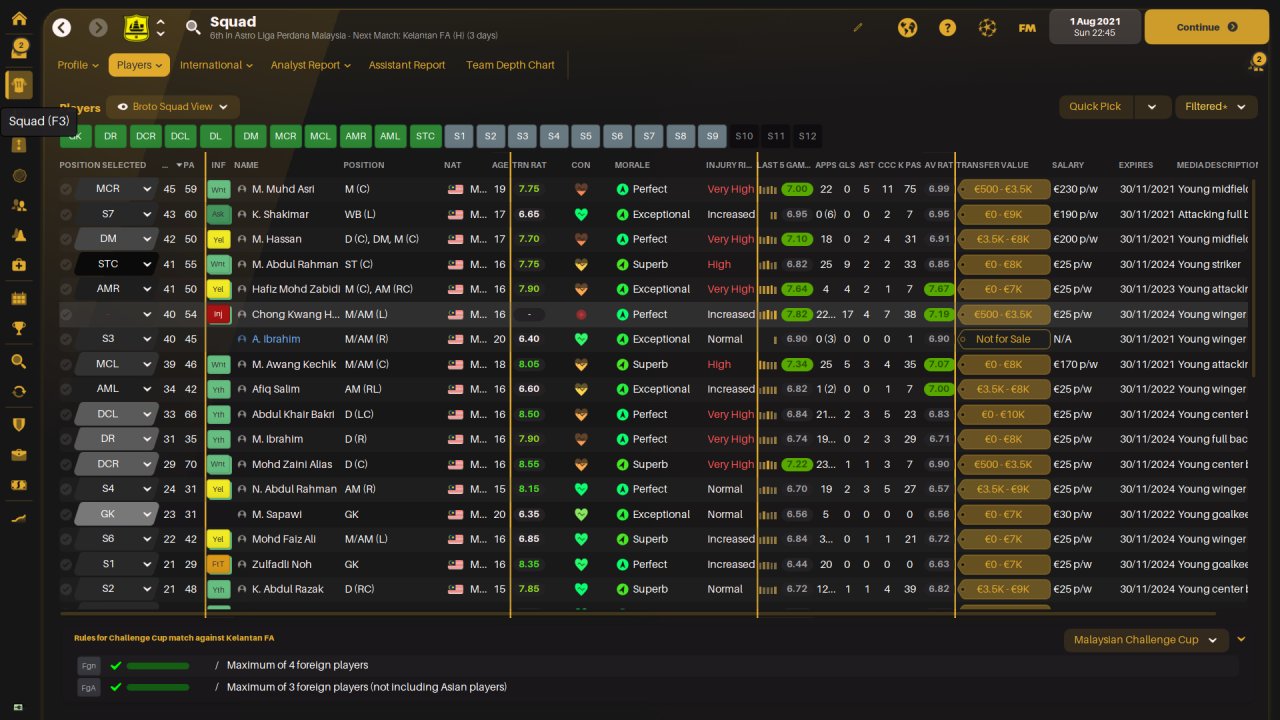Image resolution: width=1280 pixels, height=720 pixels.
Task: Go back with the left arrow button
Action: [x=62, y=28]
